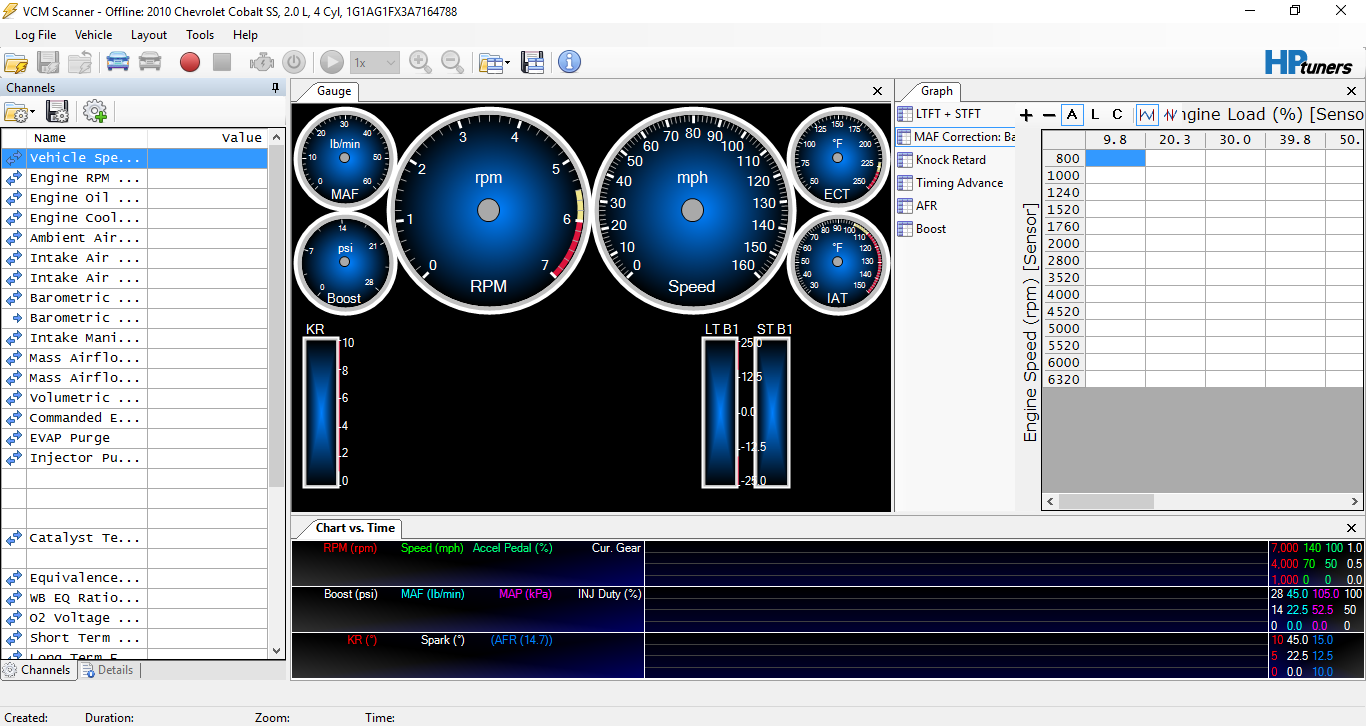Open the Tools menu

pyautogui.click(x=200, y=34)
